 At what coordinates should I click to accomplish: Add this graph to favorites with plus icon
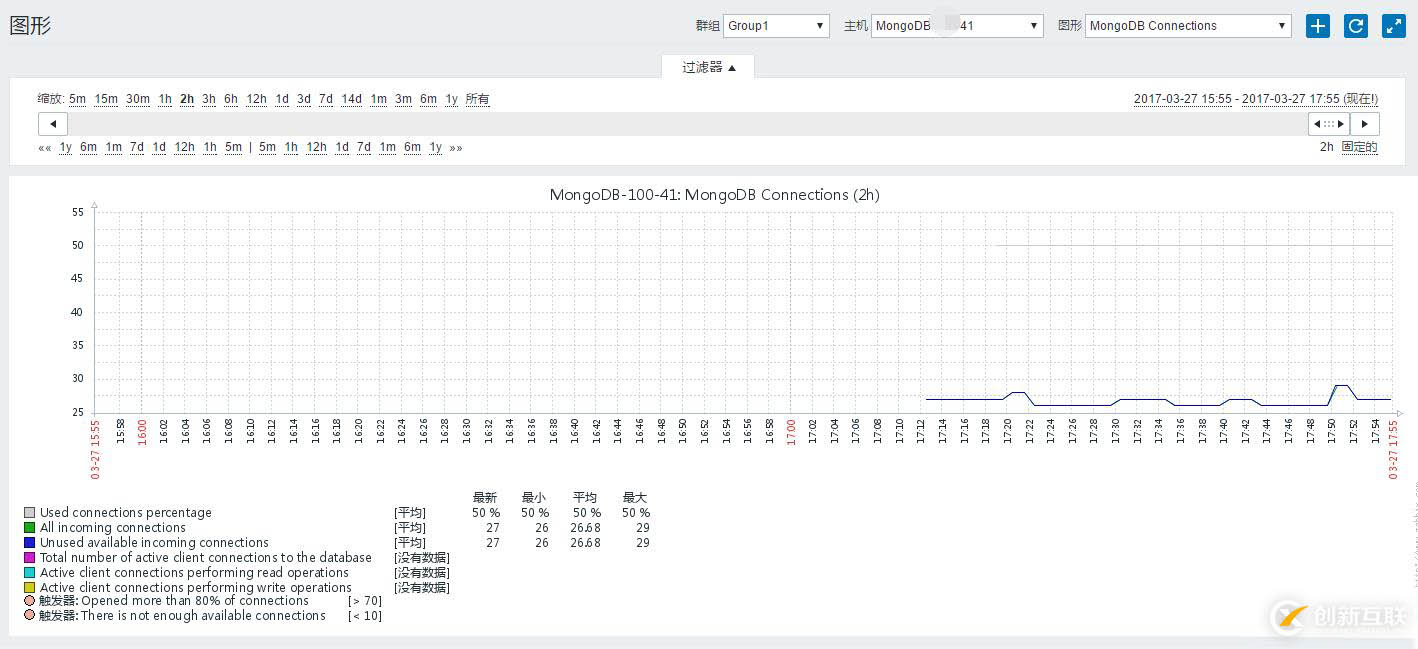1317,26
